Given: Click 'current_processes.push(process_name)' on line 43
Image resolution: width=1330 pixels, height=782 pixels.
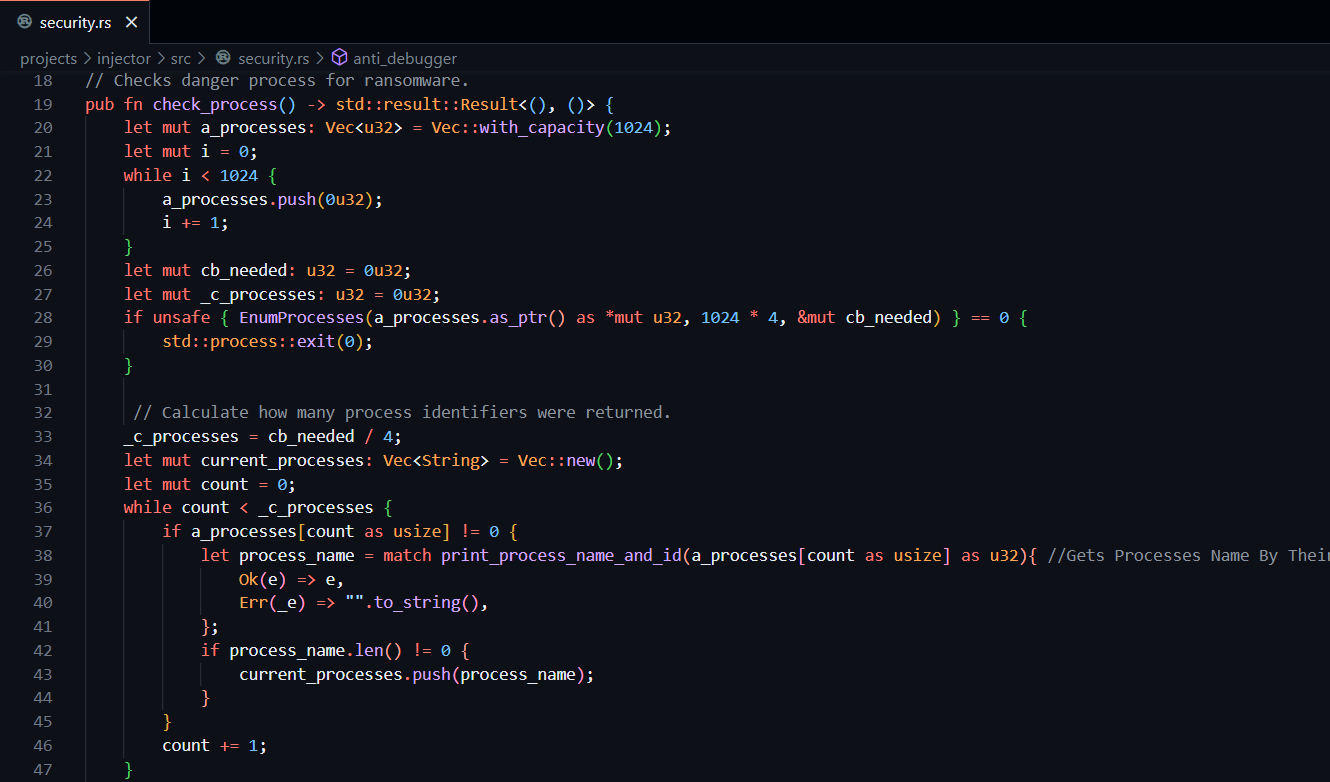Looking at the screenshot, I should click(412, 675).
